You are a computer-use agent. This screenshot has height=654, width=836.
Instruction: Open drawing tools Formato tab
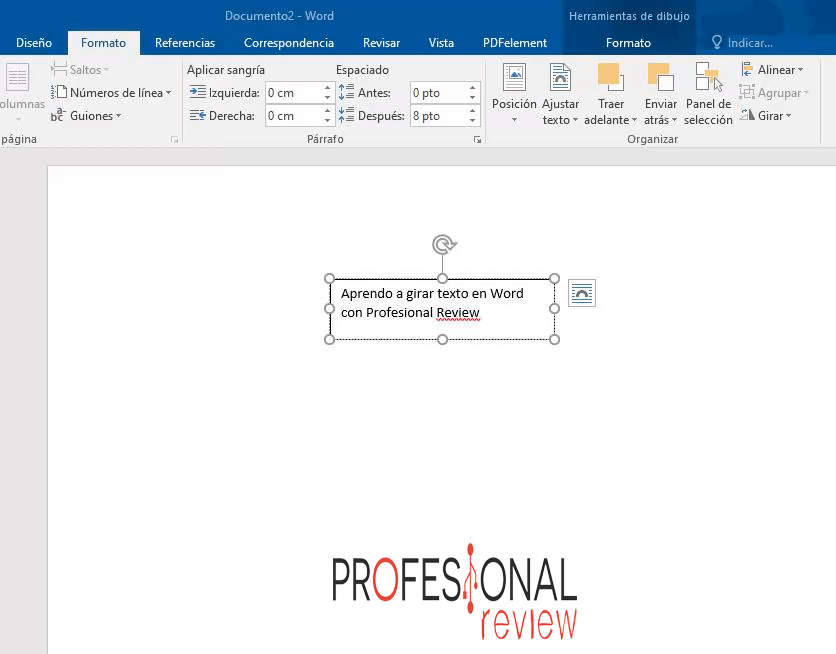(x=628, y=43)
